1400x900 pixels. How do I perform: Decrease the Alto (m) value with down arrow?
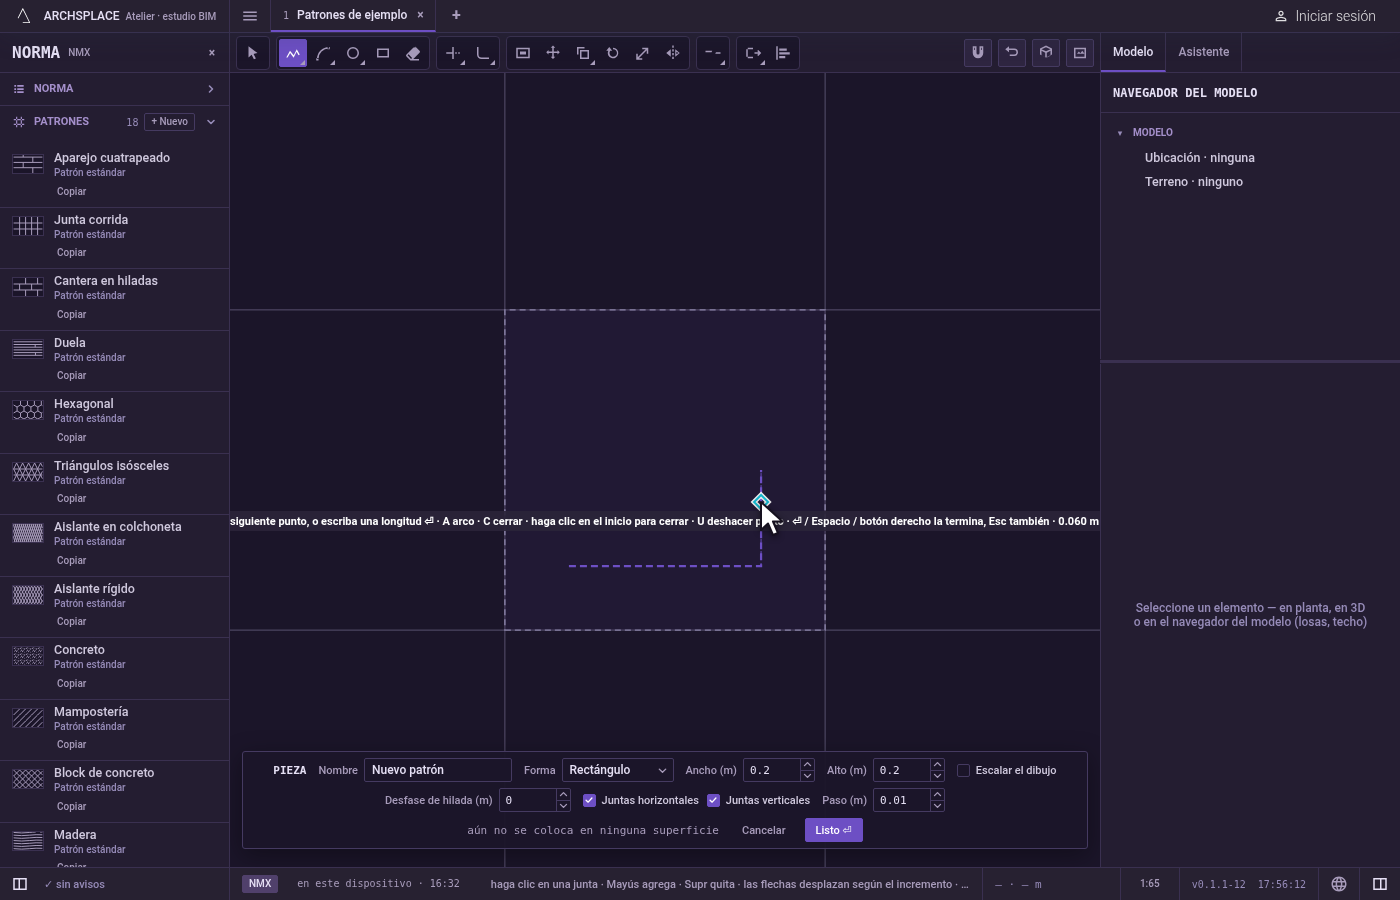[937, 776]
